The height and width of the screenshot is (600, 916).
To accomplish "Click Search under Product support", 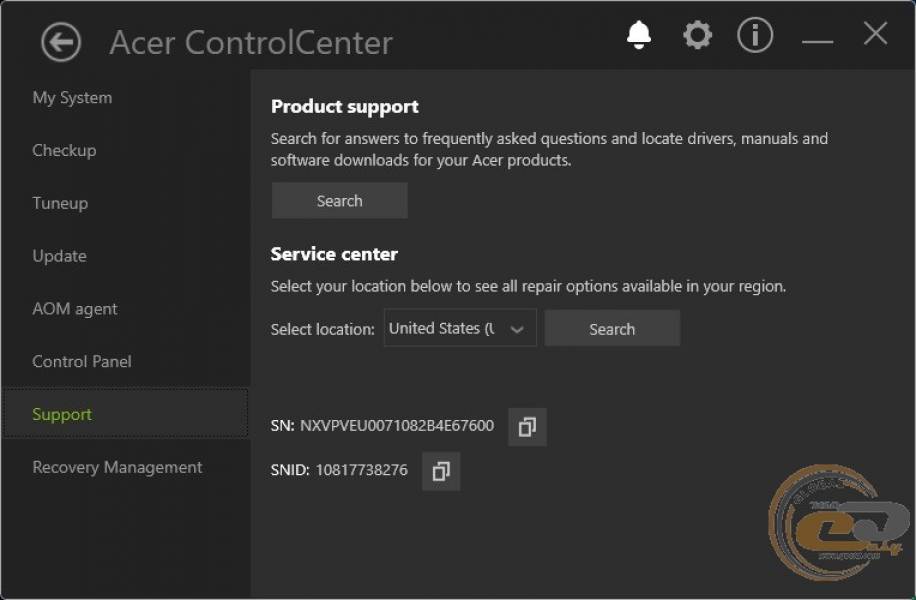I will [339, 201].
